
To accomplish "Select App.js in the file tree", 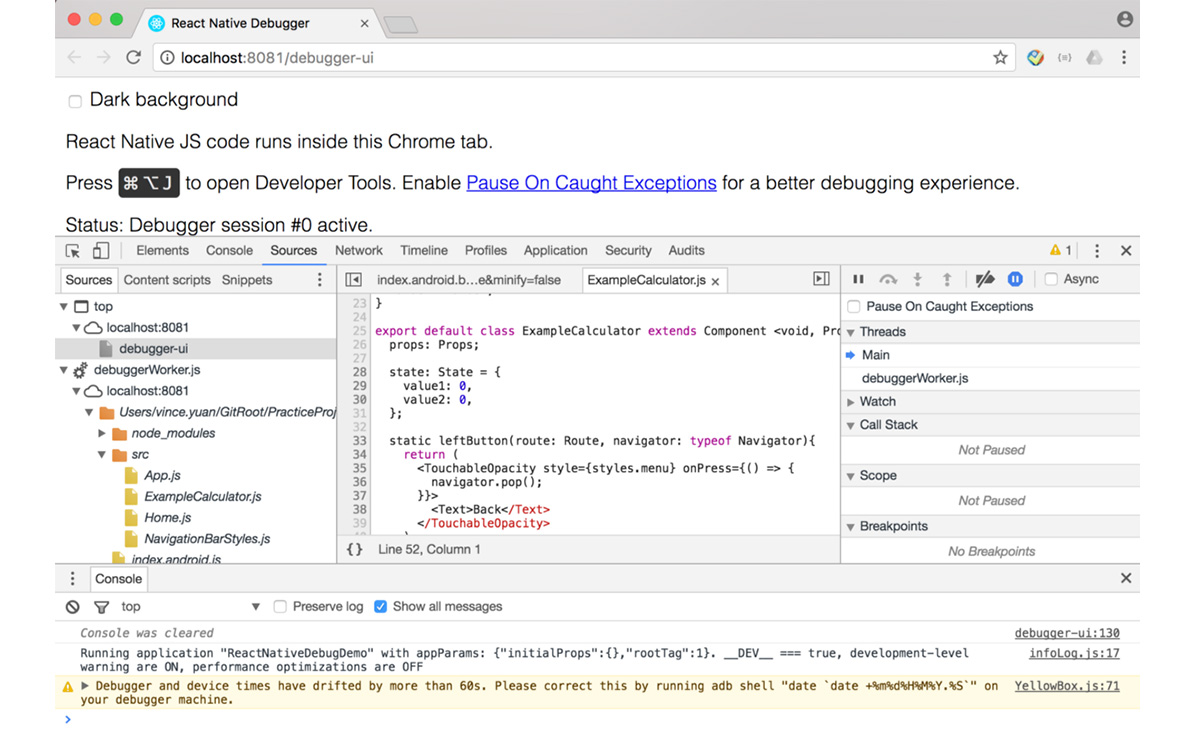I will pyautogui.click(x=162, y=476).
